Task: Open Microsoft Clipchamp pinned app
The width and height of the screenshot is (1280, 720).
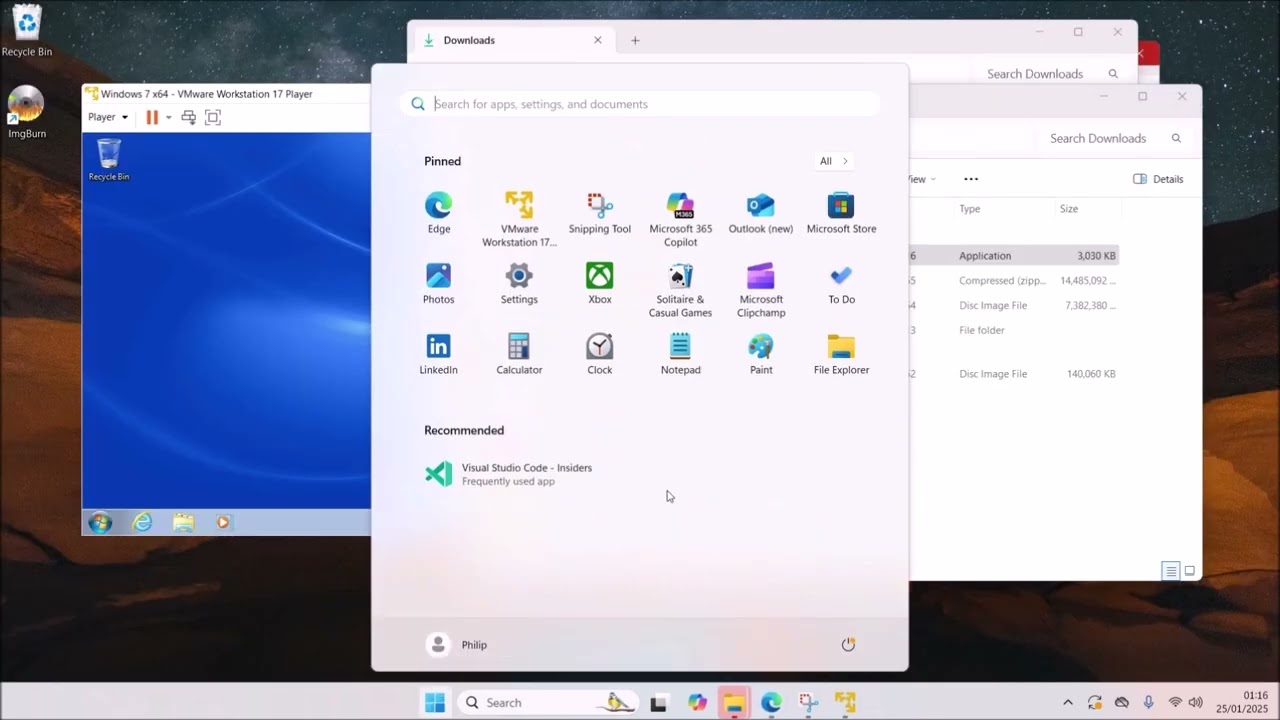Action: click(x=761, y=290)
